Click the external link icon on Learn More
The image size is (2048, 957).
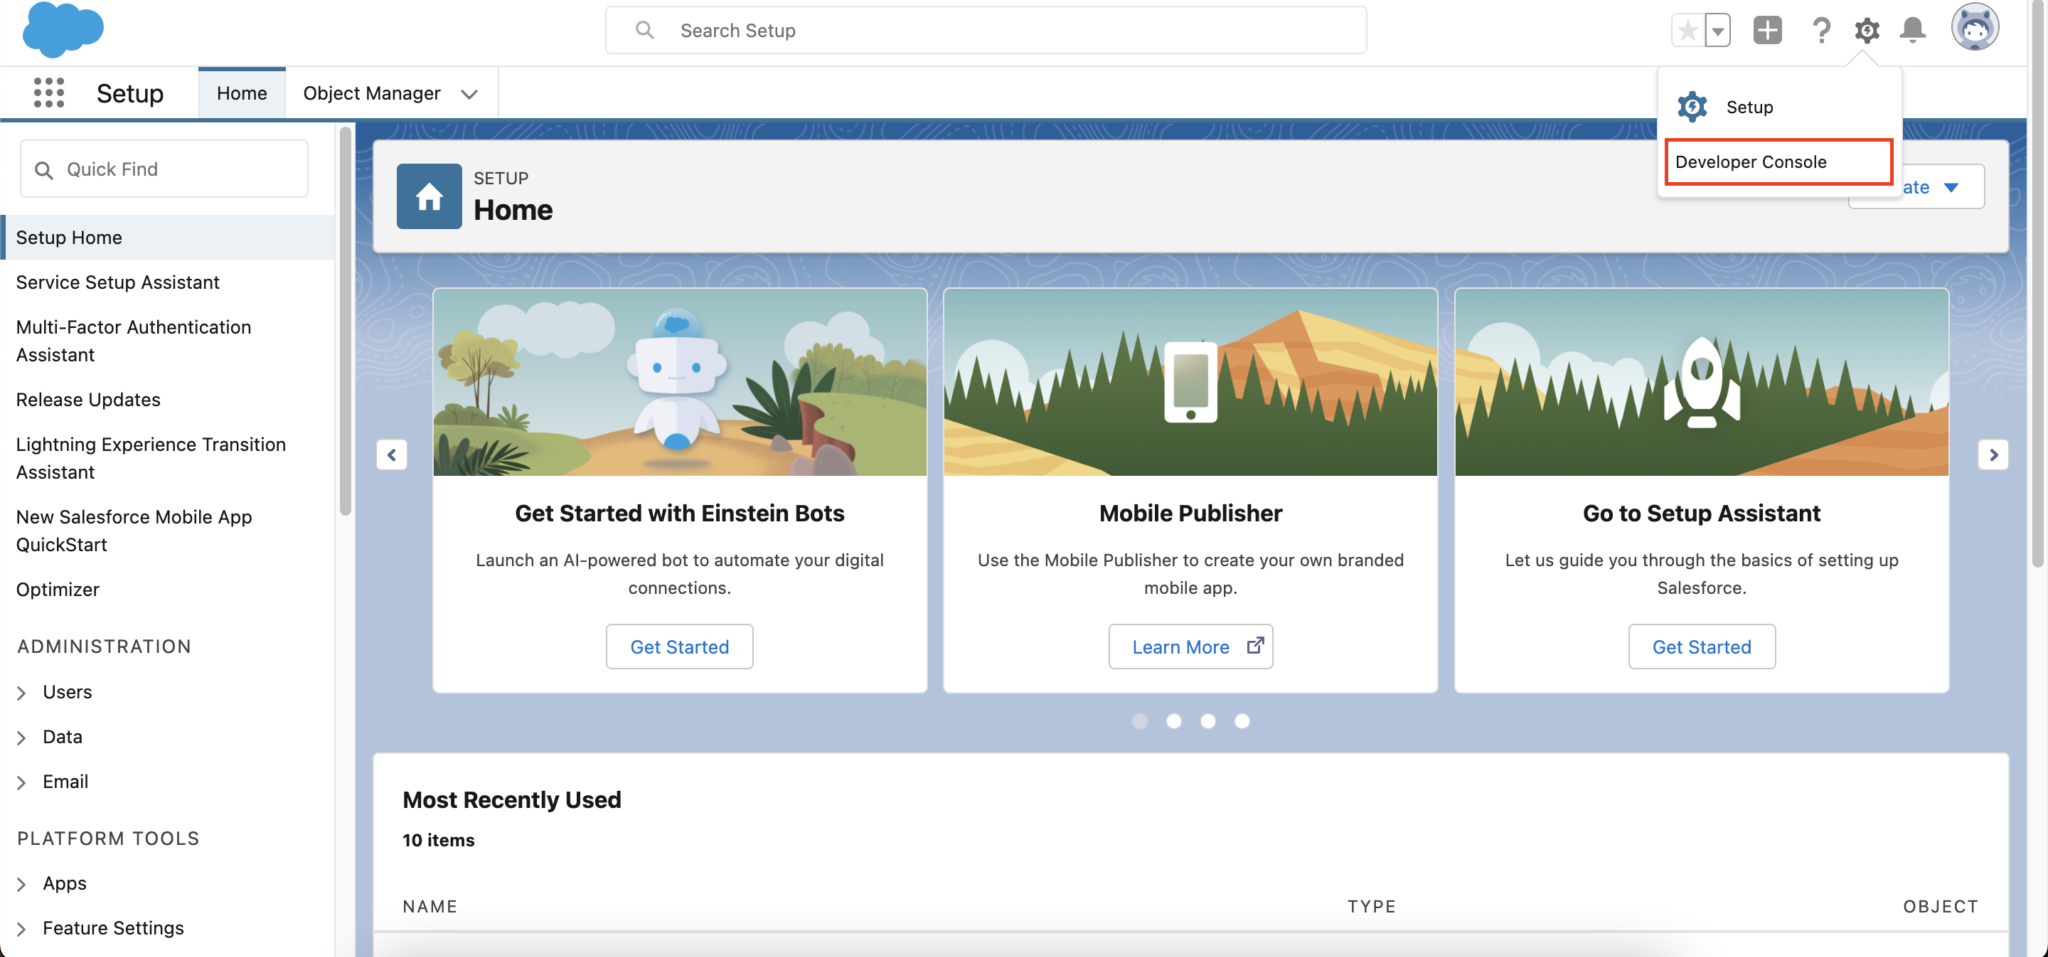(x=1255, y=646)
